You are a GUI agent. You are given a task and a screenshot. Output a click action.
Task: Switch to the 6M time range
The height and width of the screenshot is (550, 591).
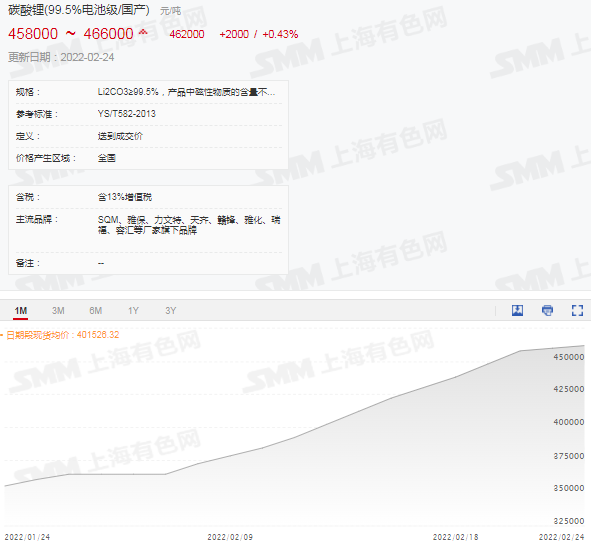click(x=95, y=311)
